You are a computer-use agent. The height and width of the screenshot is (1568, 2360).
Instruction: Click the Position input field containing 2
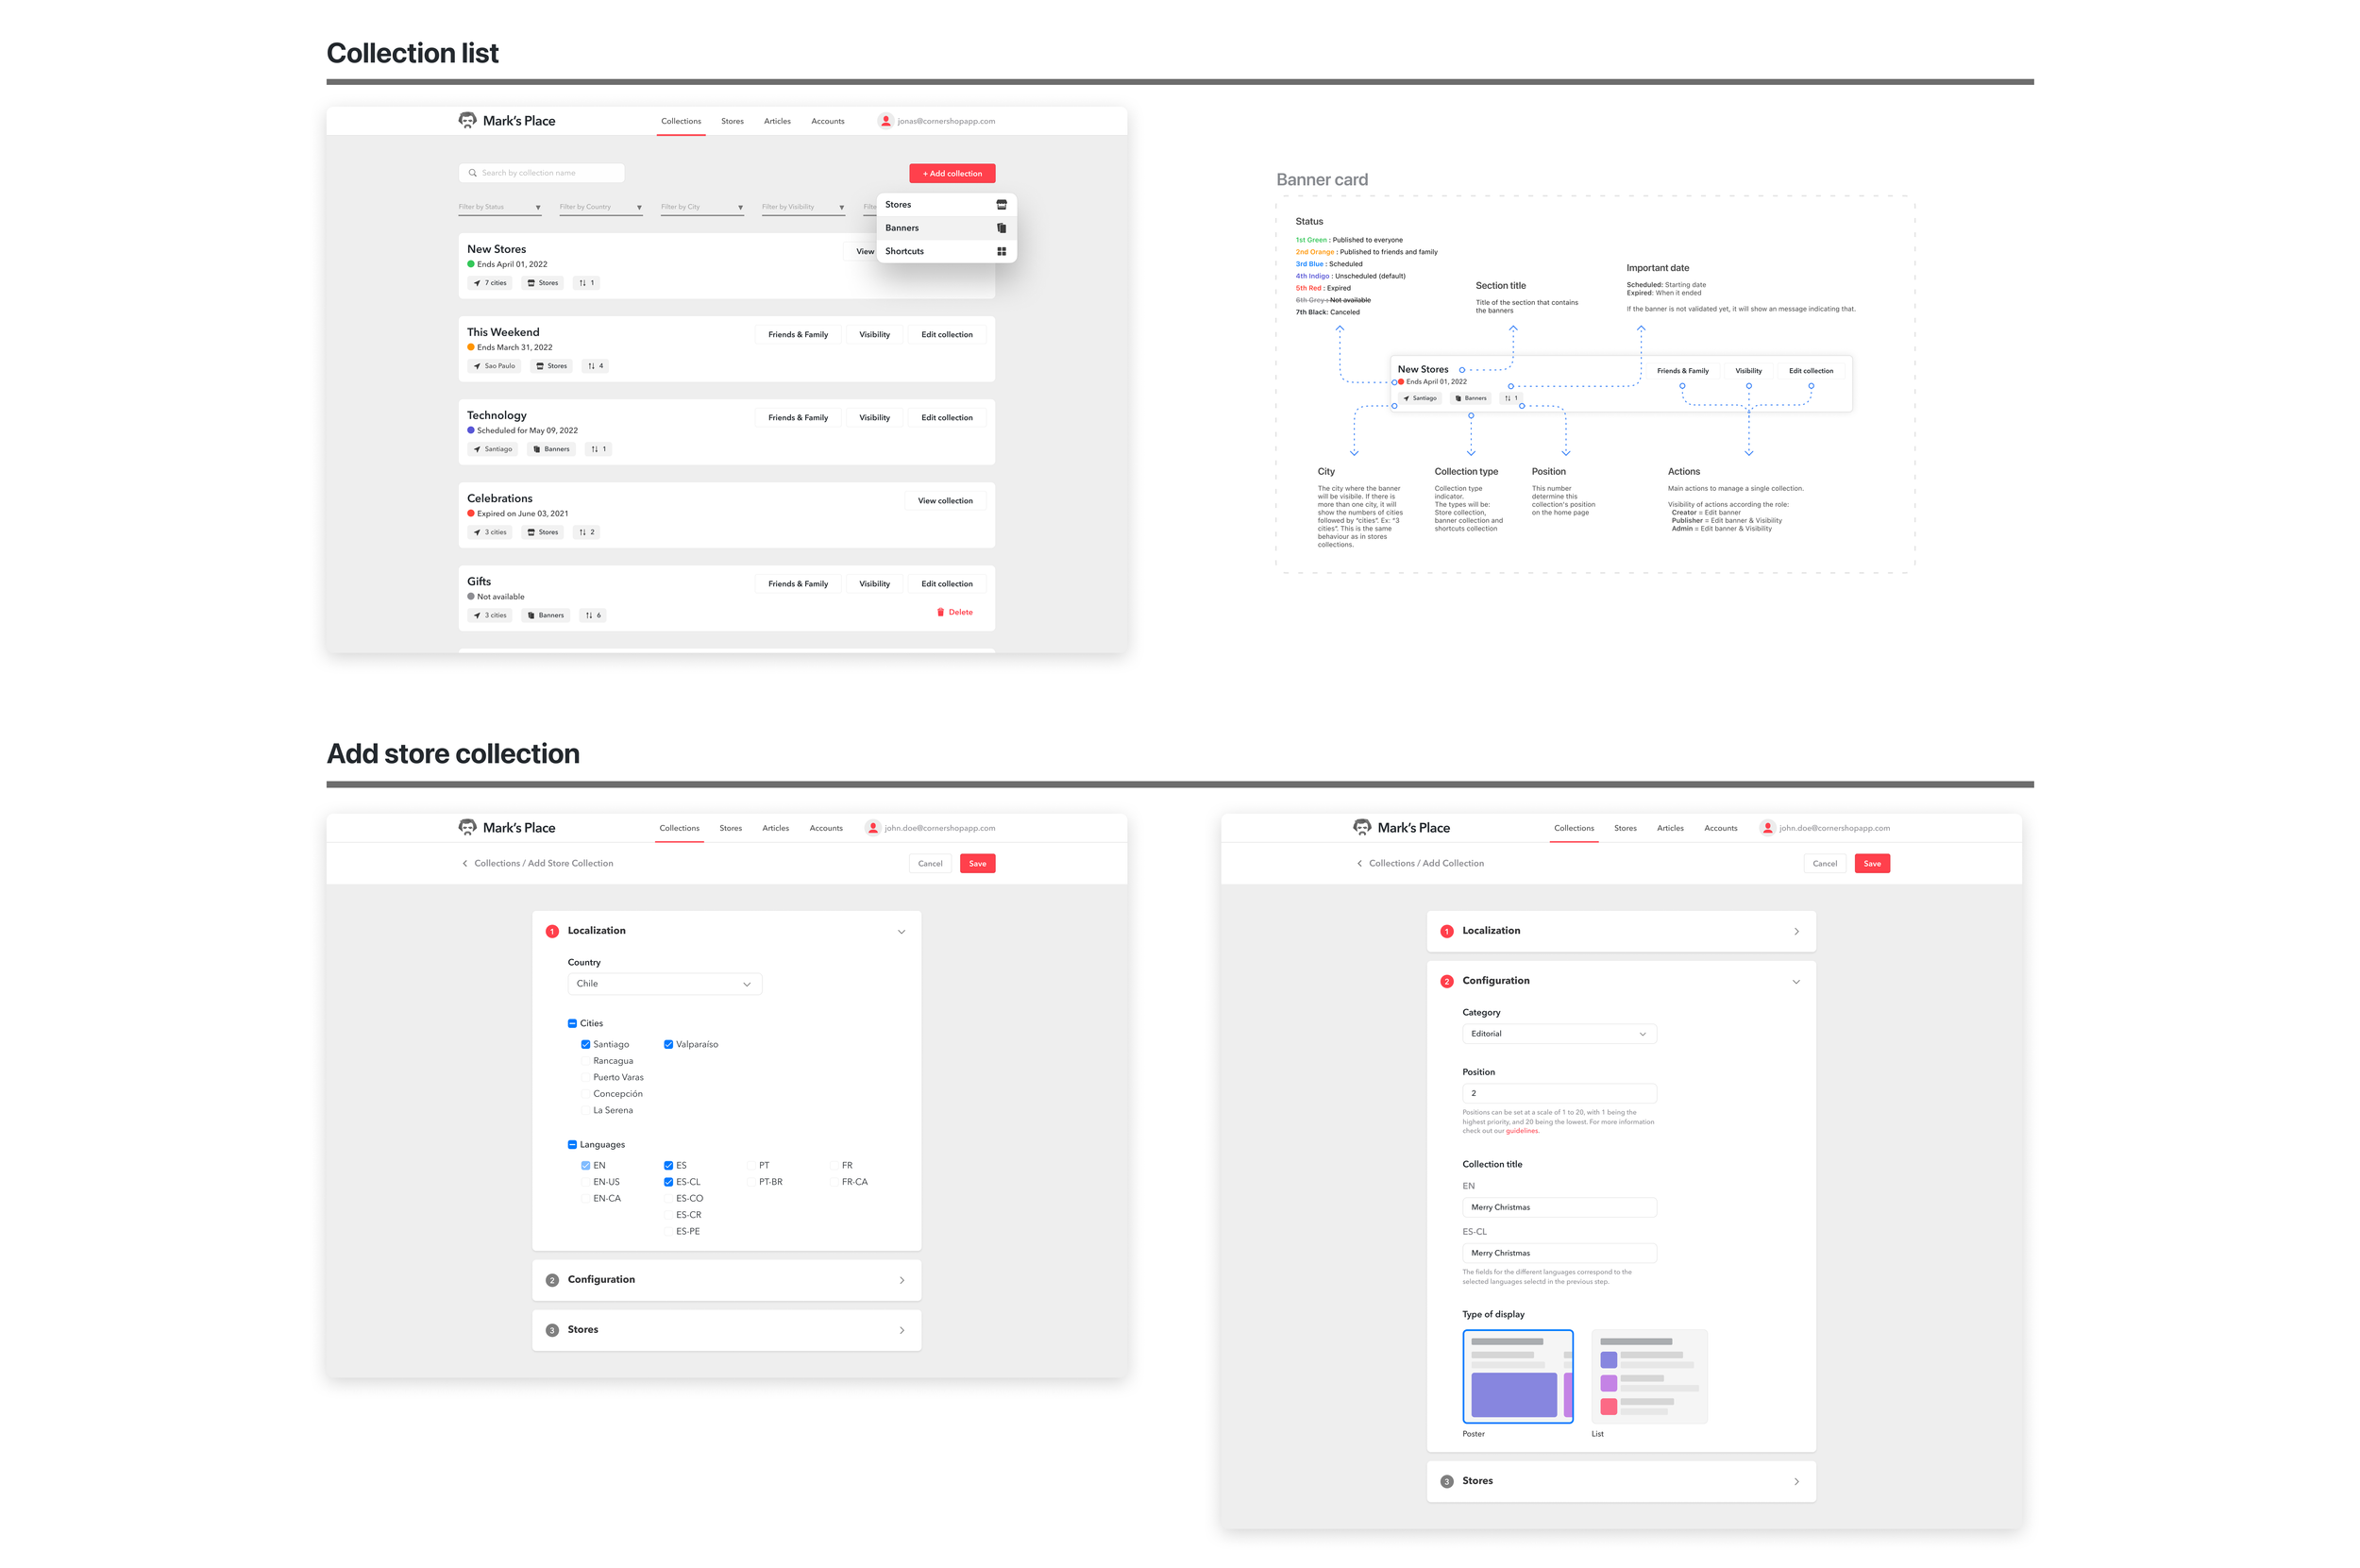tap(1558, 1093)
